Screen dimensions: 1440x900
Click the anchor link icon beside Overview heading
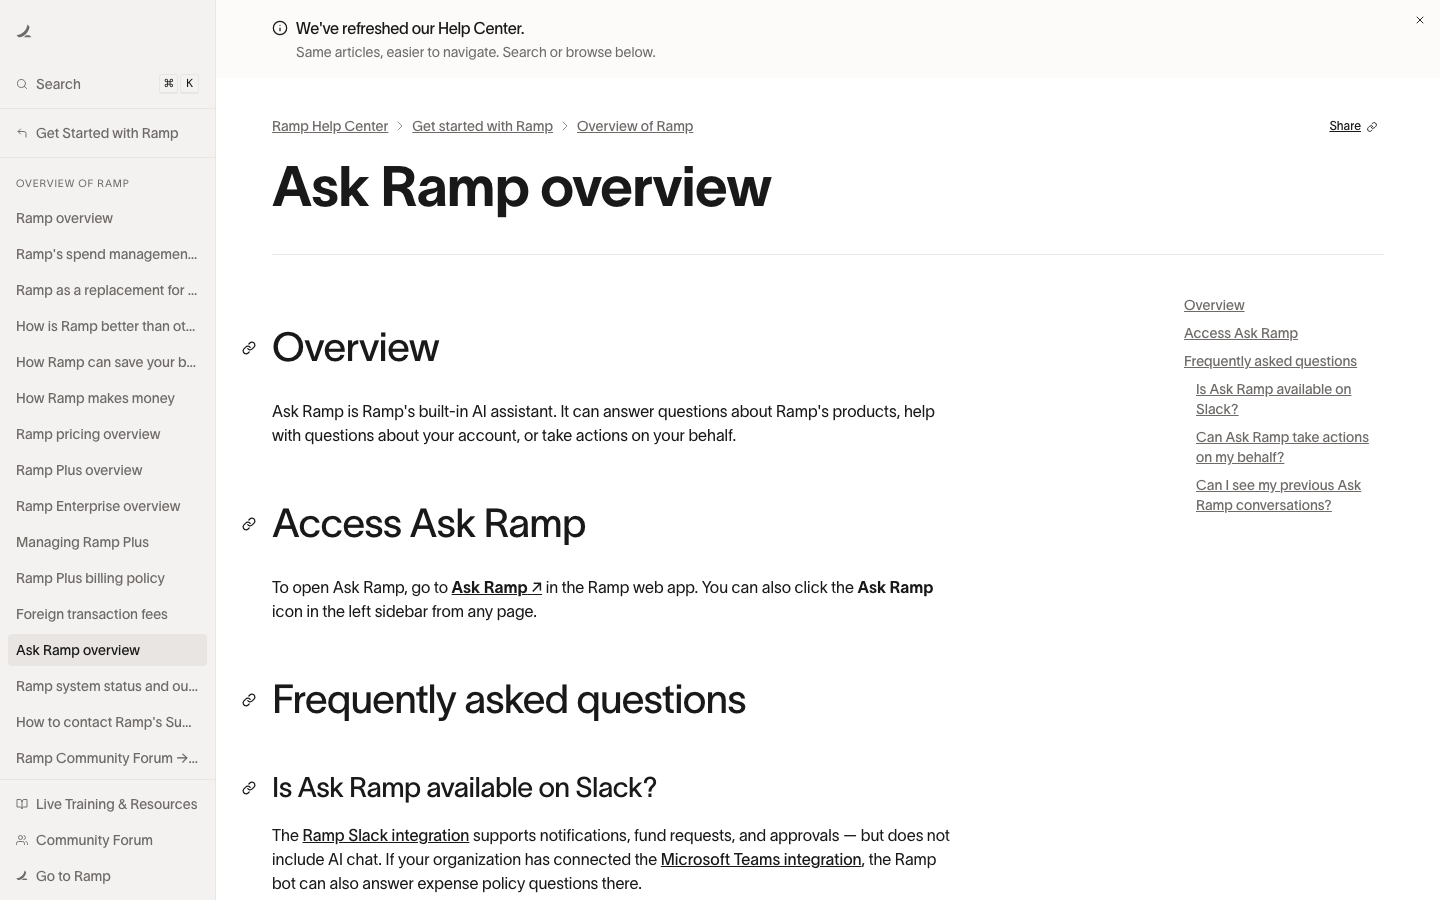(249, 348)
